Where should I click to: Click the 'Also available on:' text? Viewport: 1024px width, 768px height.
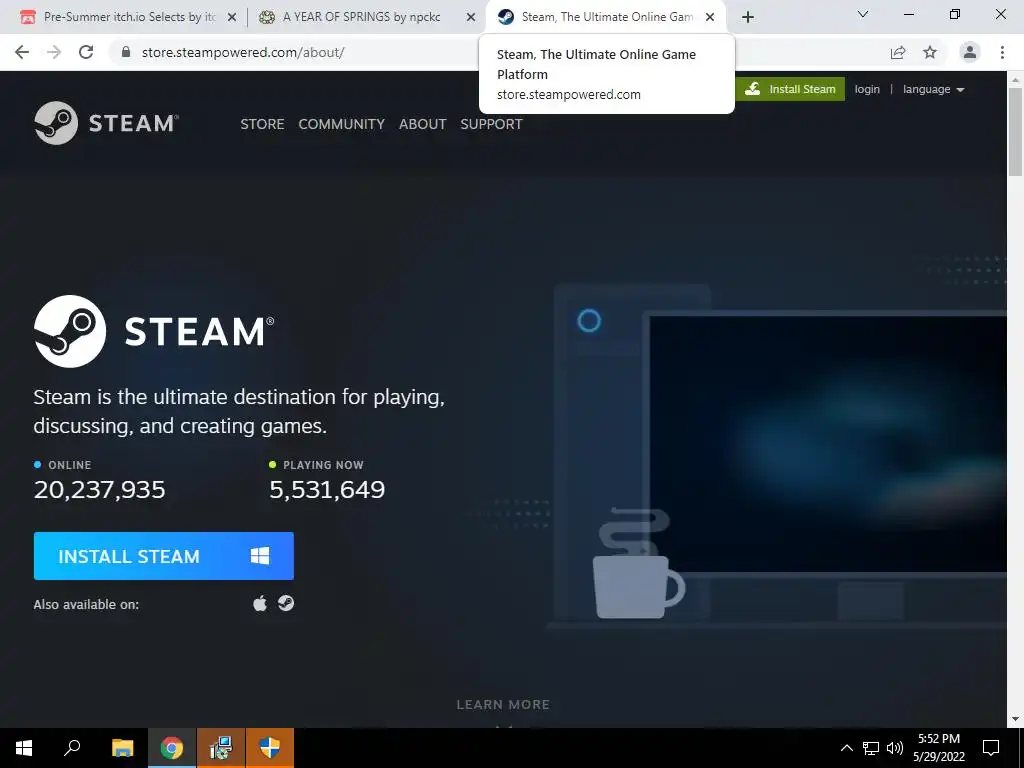(x=86, y=605)
